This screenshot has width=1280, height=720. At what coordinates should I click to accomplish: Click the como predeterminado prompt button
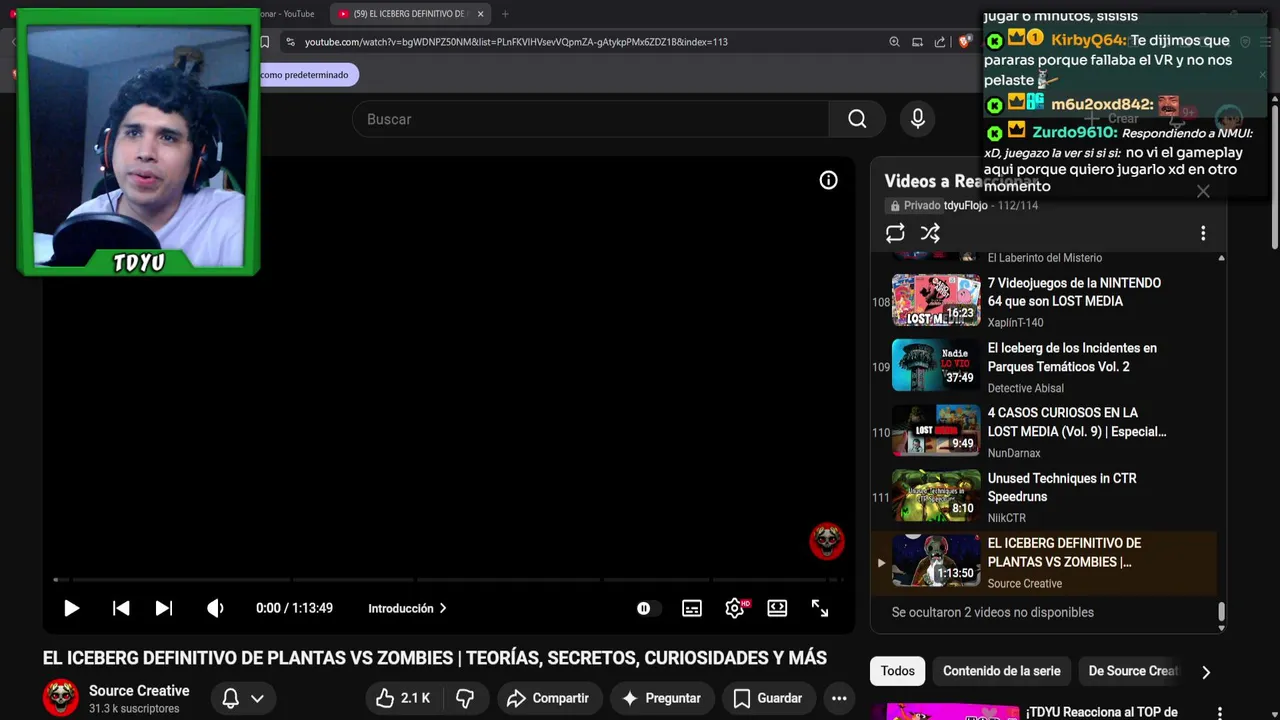click(x=304, y=75)
